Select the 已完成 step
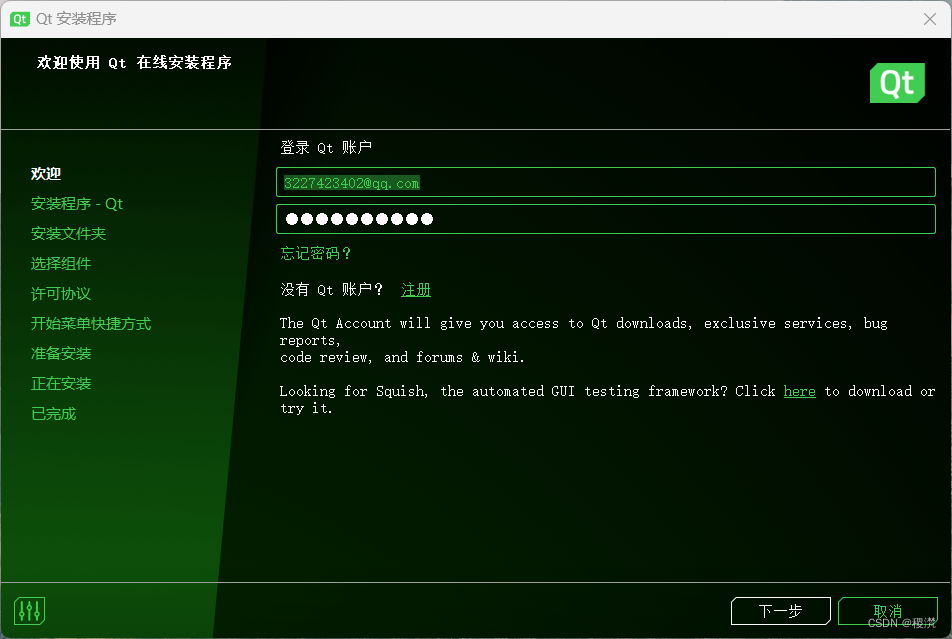952x639 pixels. 53,414
